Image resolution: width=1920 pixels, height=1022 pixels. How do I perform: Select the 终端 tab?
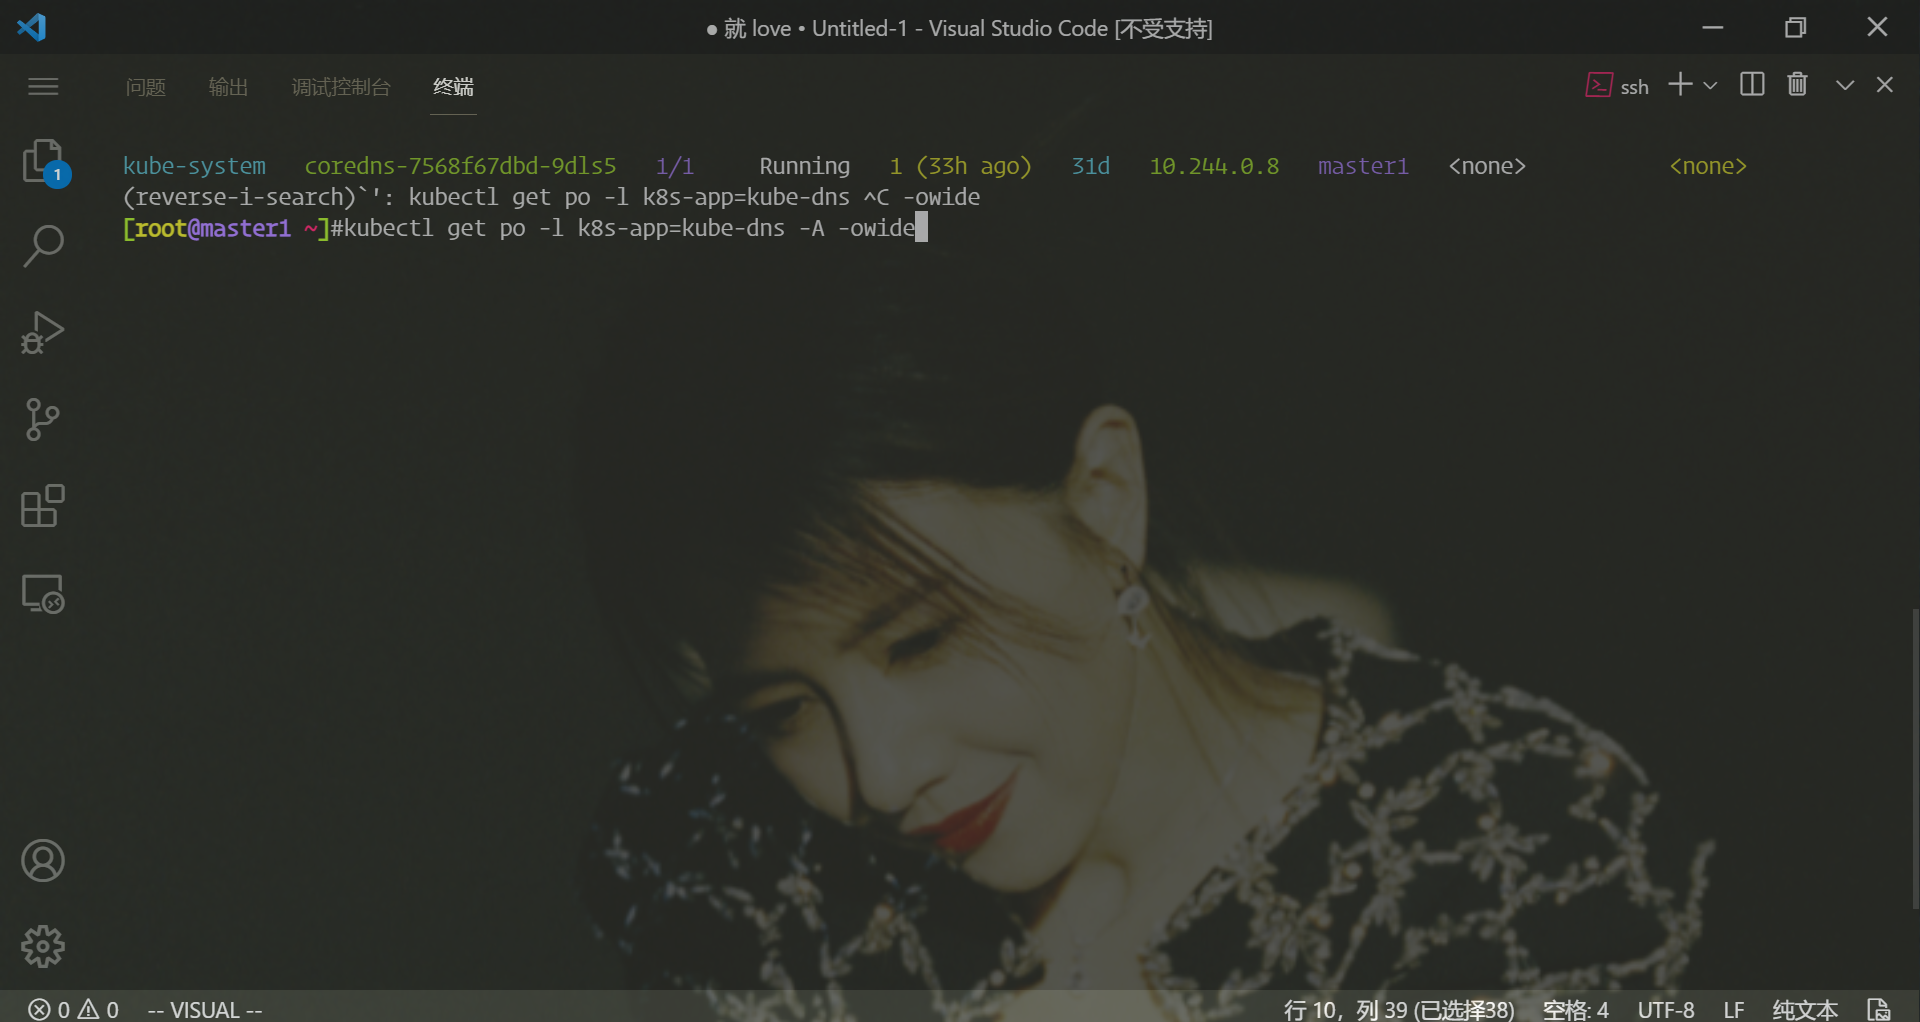[453, 87]
